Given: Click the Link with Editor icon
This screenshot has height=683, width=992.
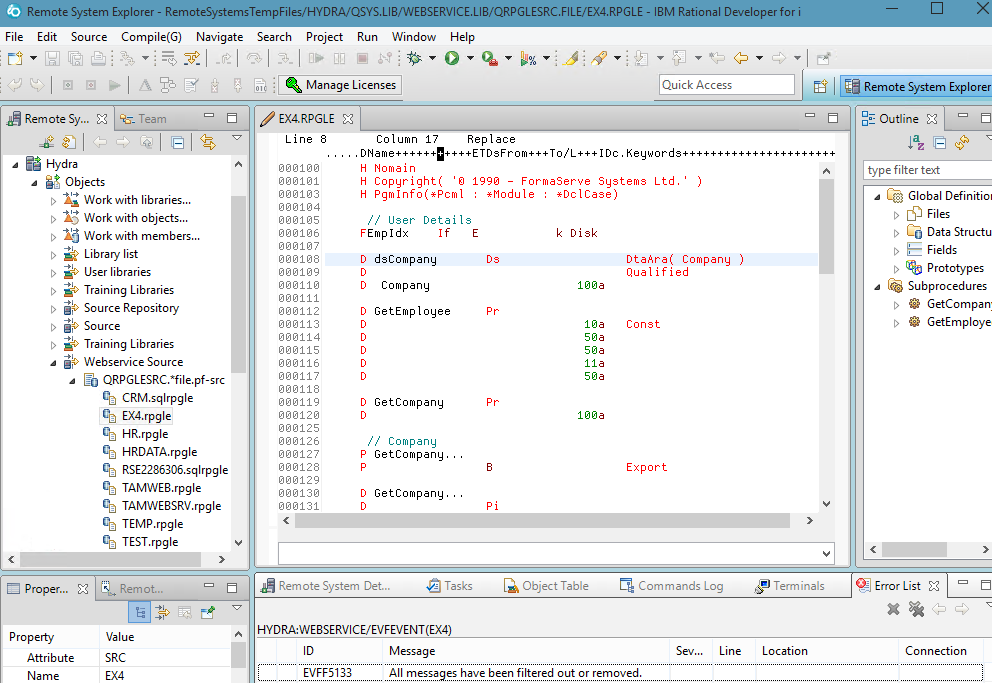Looking at the screenshot, I should click(207, 142).
